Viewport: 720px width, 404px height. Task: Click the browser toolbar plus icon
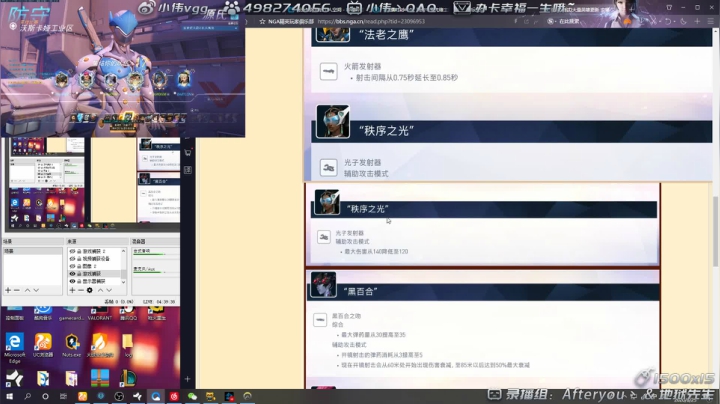click(697, 22)
